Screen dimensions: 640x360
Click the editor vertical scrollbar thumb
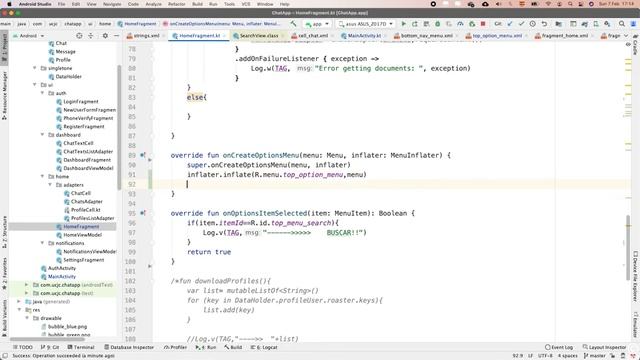628,247
